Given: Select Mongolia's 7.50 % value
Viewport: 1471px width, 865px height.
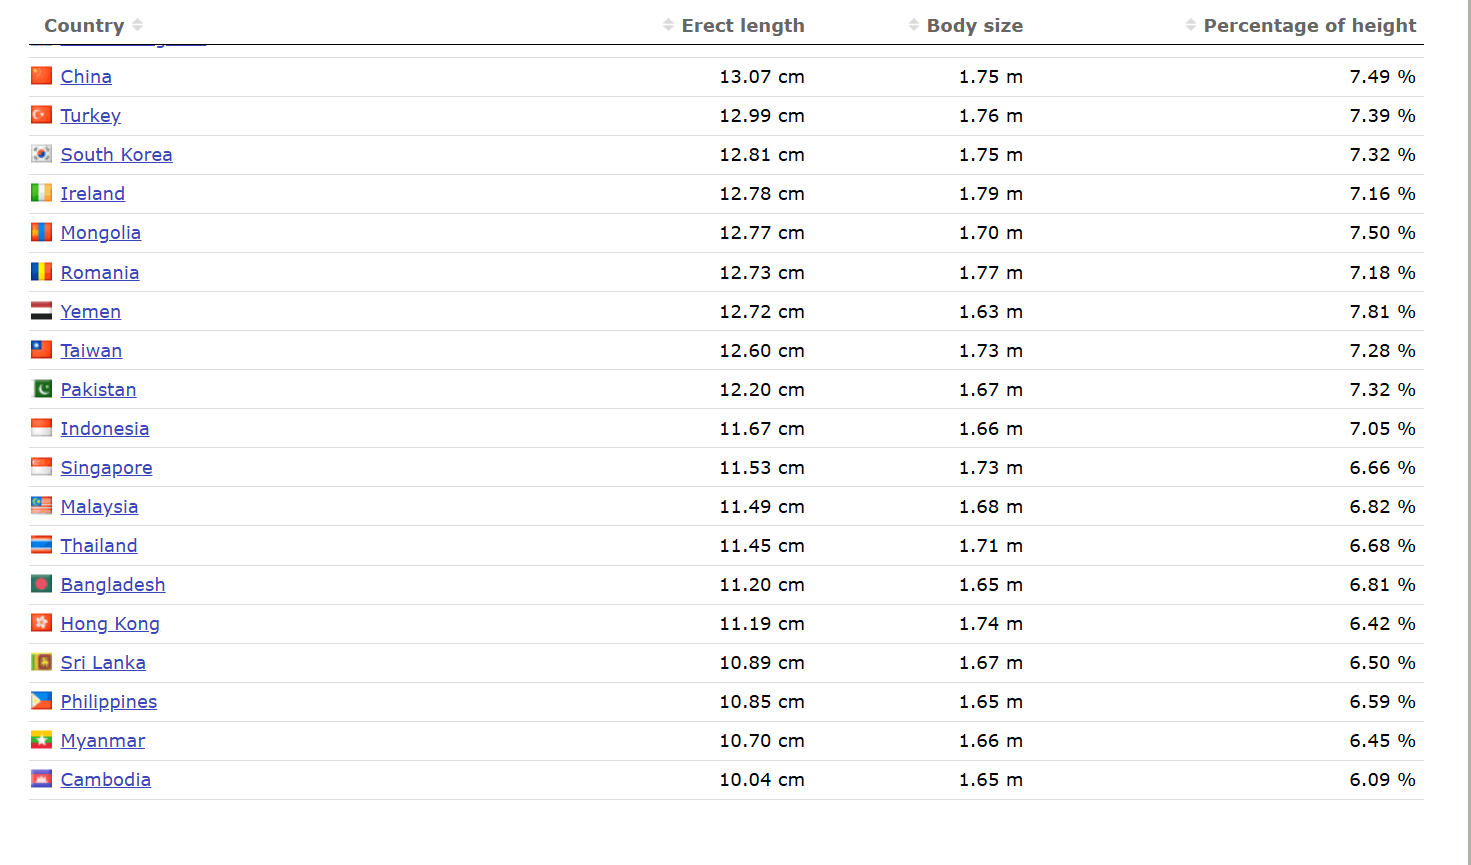Looking at the screenshot, I should click(x=1383, y=233).
